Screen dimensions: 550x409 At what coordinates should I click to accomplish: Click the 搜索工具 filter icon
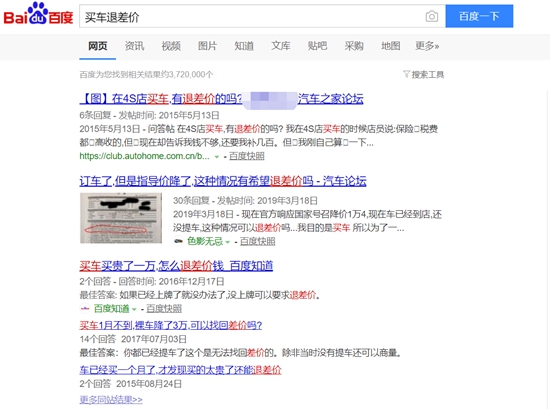point(406,74)
